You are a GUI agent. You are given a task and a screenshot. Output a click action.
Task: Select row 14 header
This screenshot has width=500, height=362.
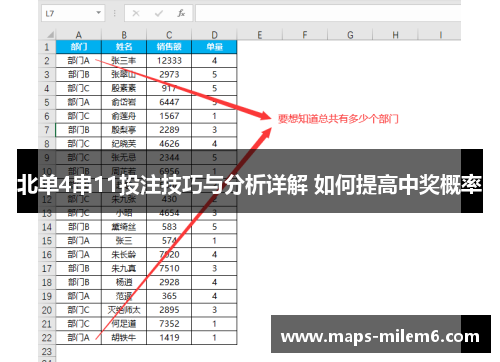click(47, 227)
